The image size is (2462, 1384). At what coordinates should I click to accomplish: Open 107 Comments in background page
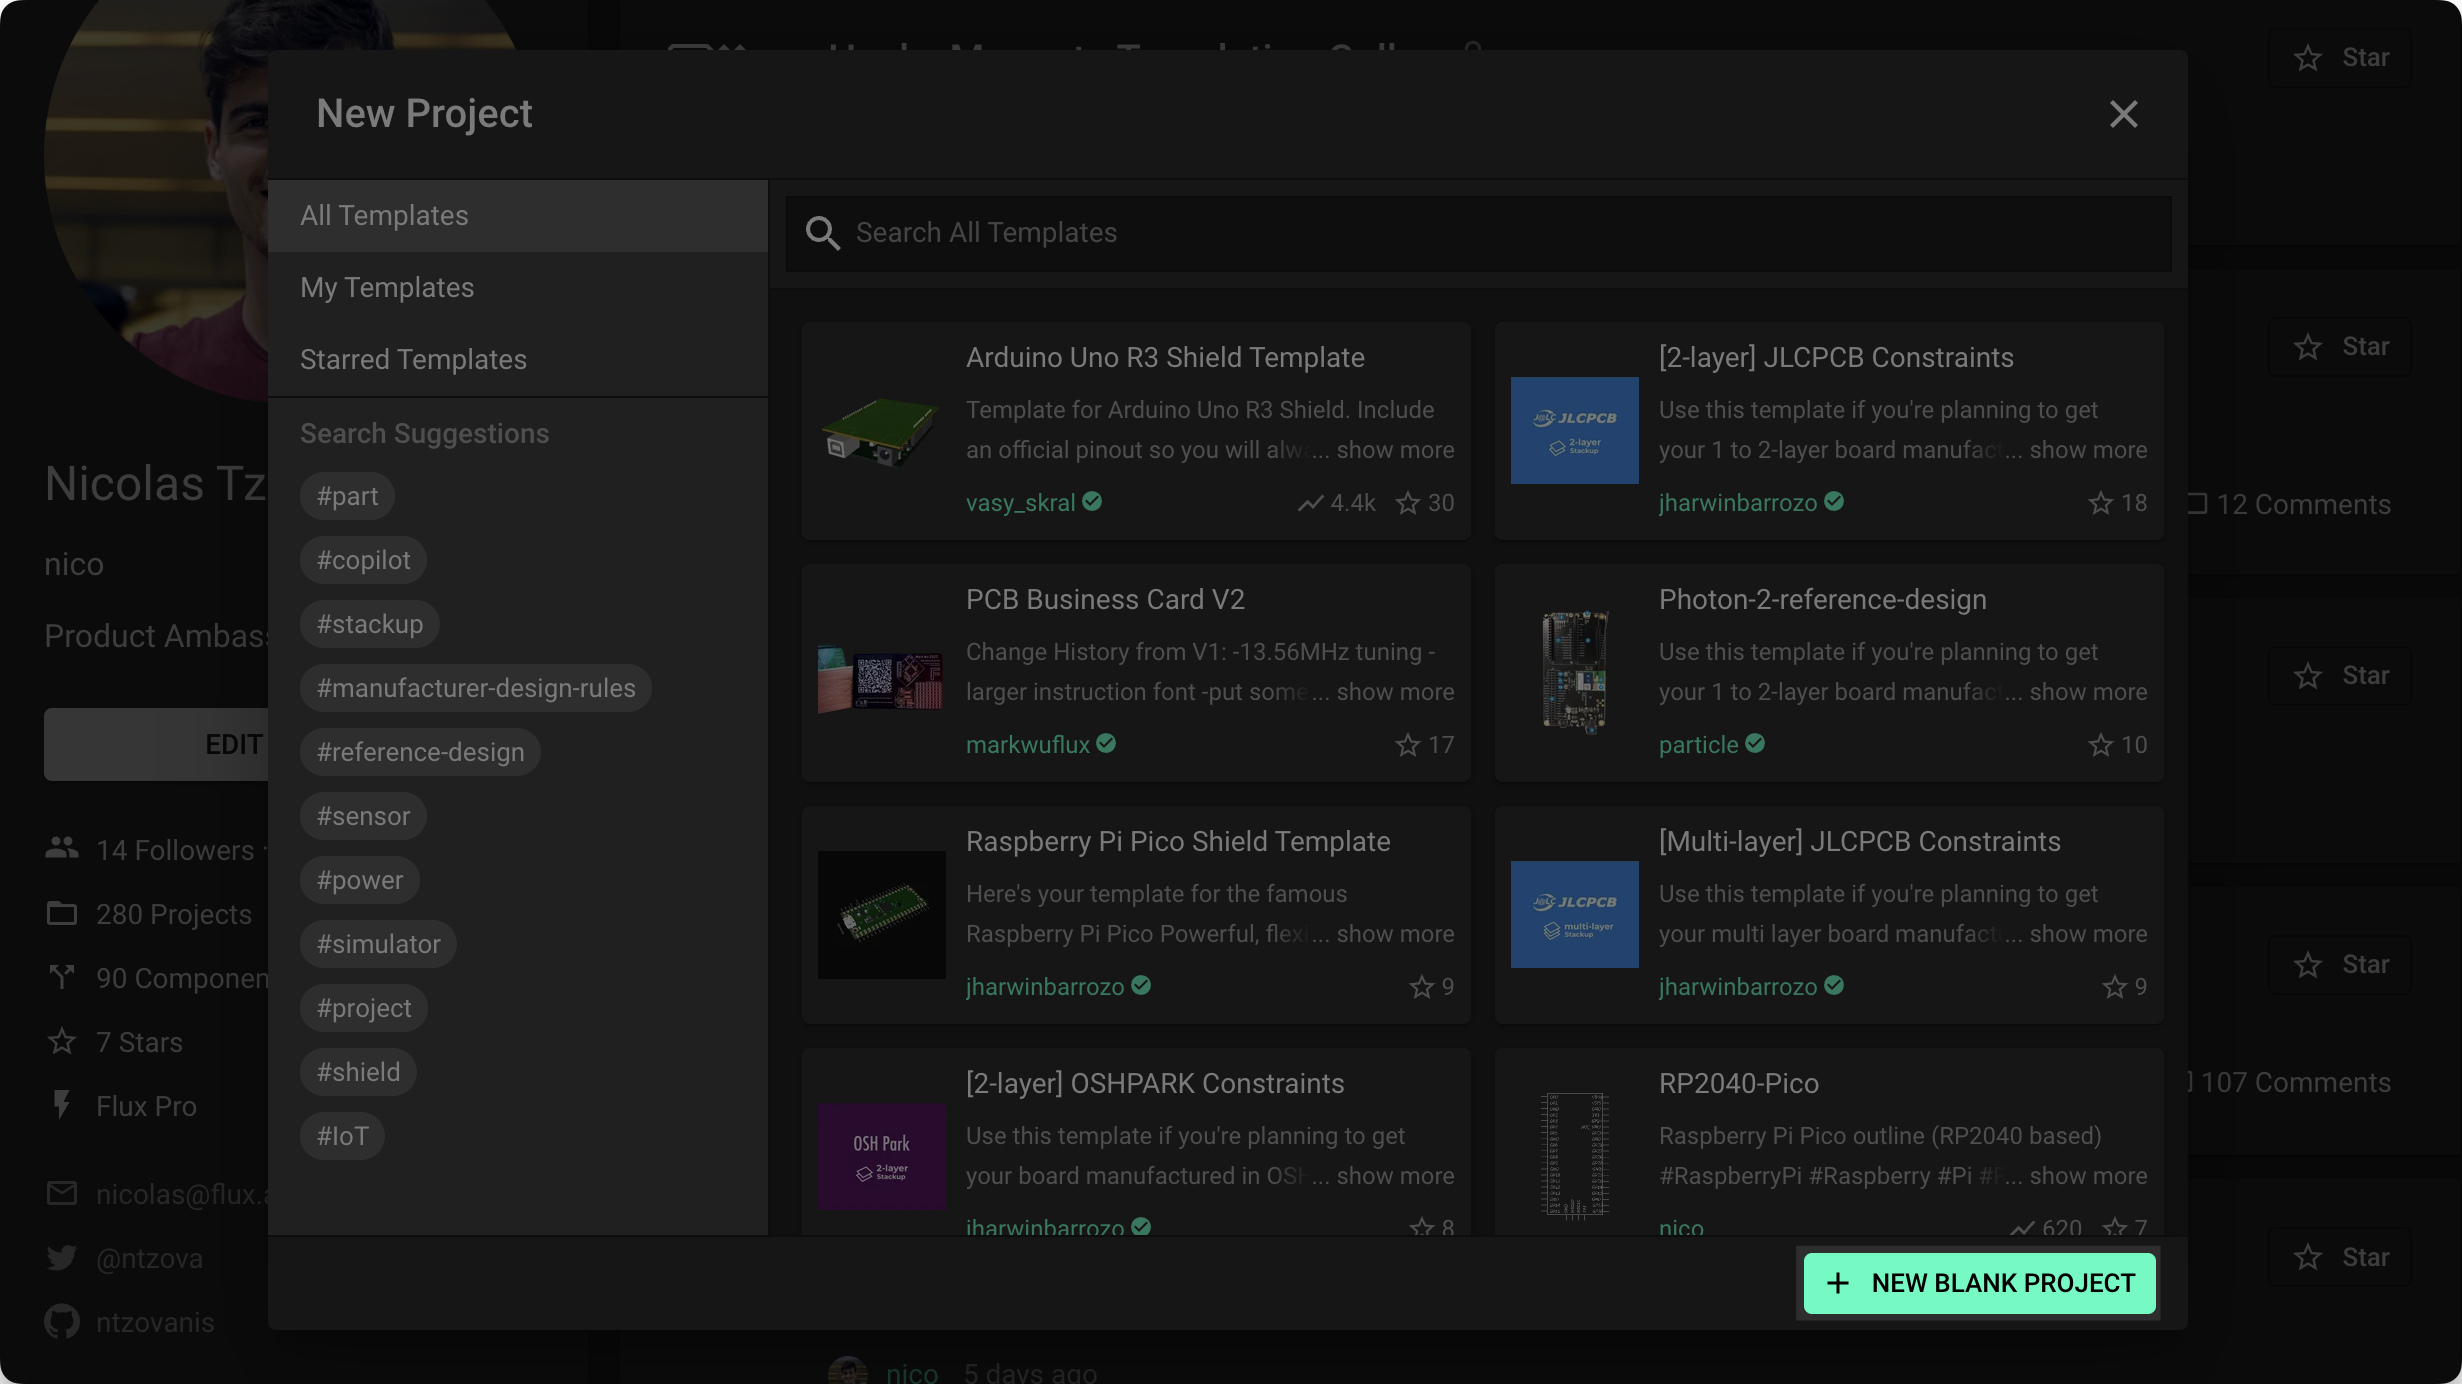pos(2294,1083)
